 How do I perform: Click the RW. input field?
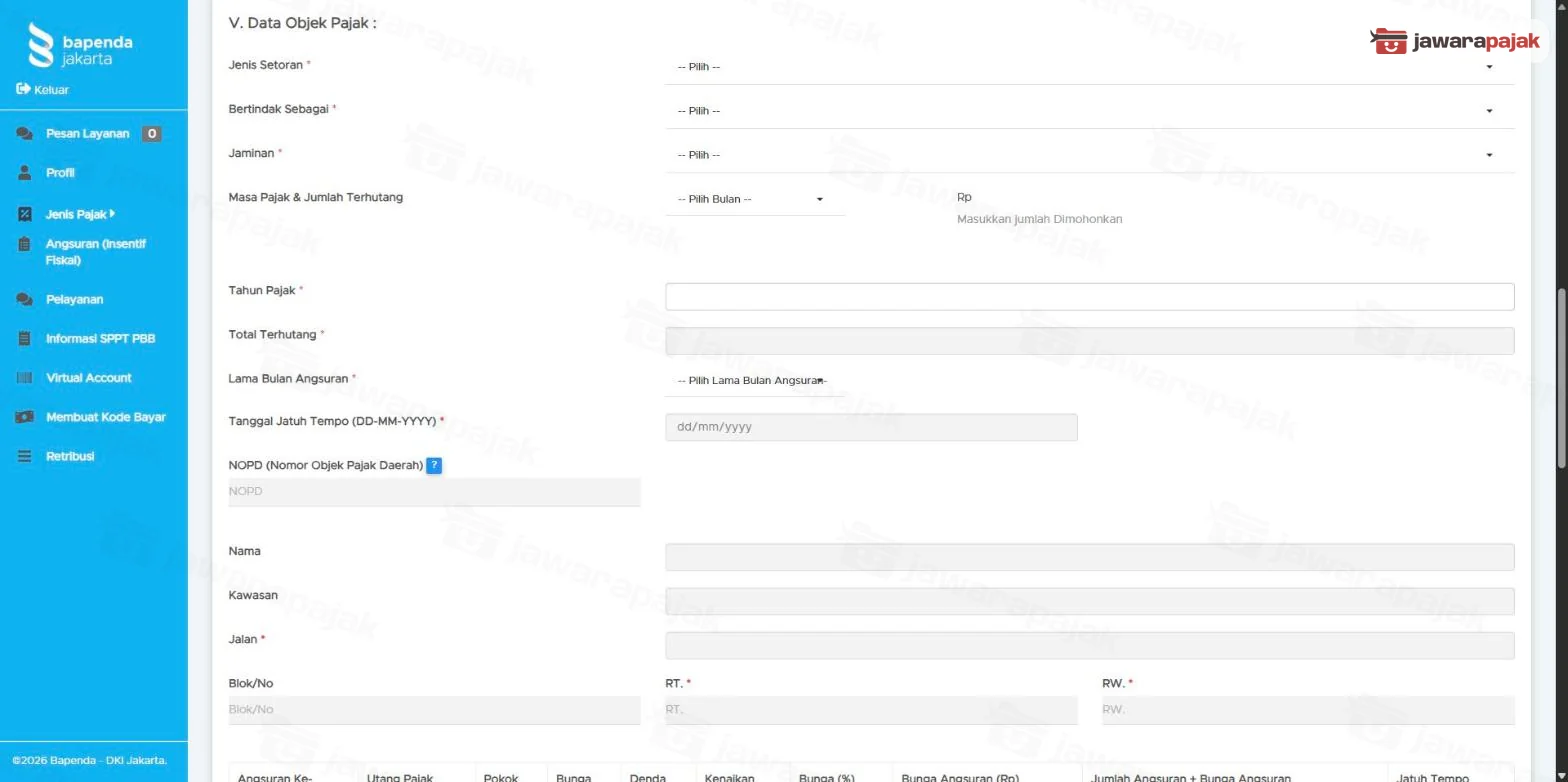tap(1308, 710)
